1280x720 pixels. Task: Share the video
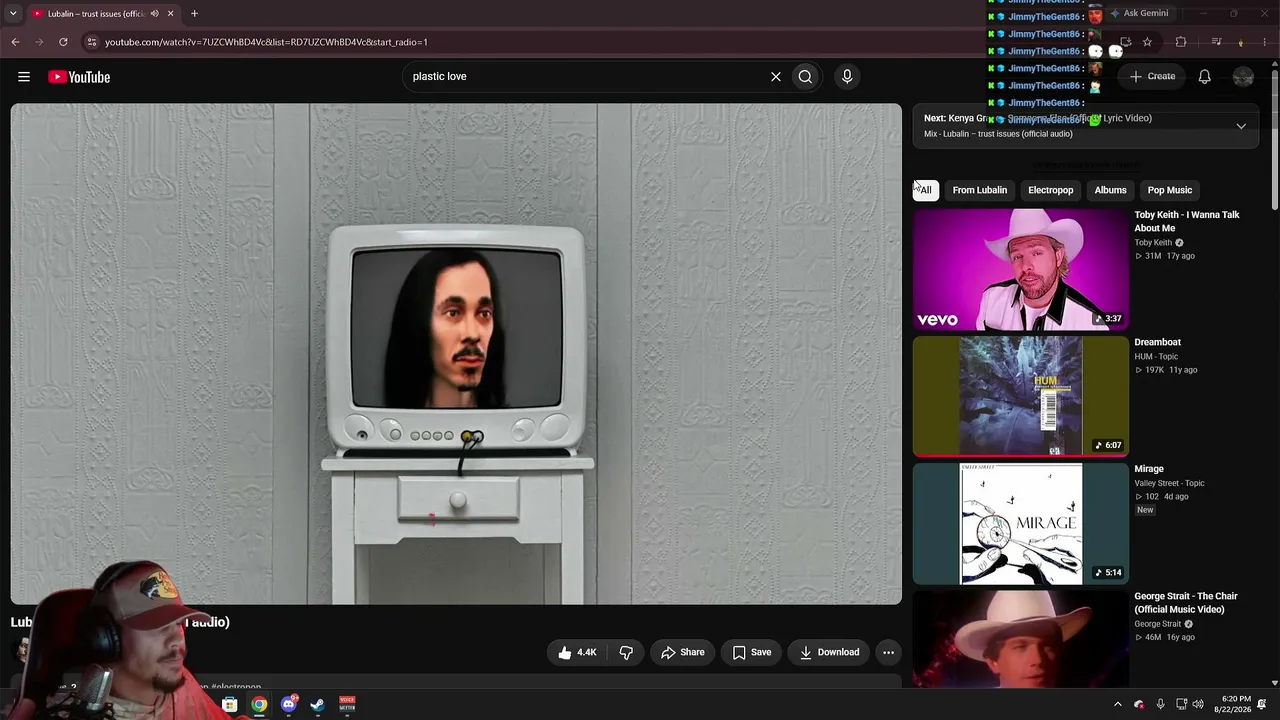coord(683,652)
